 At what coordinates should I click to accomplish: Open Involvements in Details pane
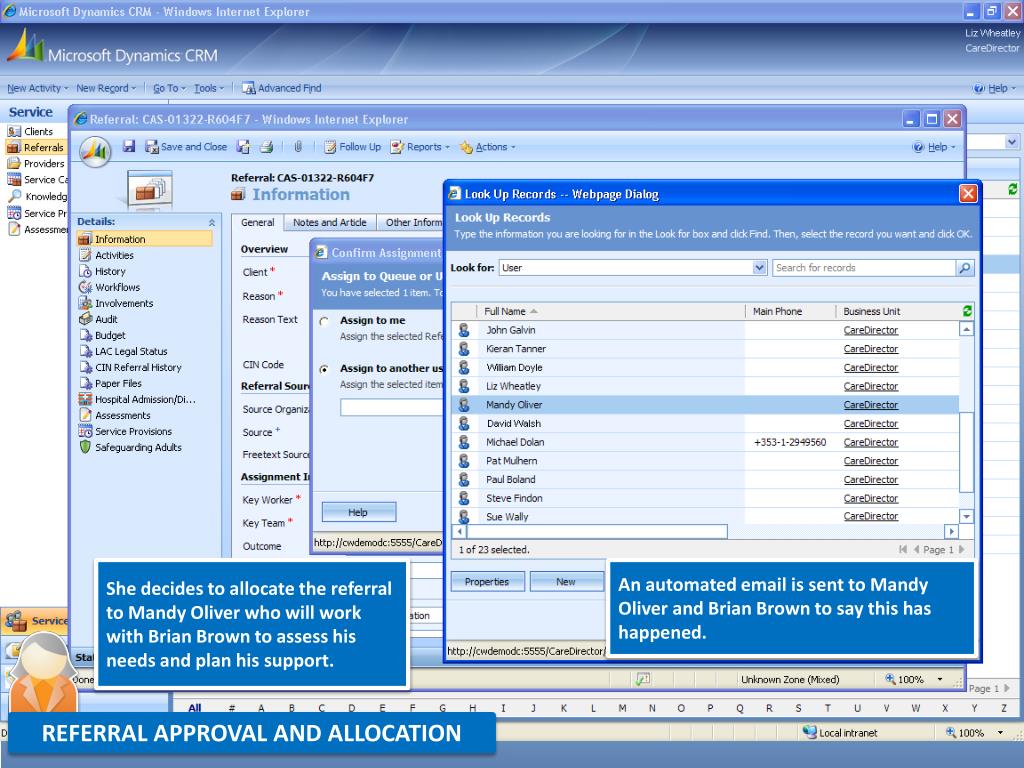(x=116, y=303)
